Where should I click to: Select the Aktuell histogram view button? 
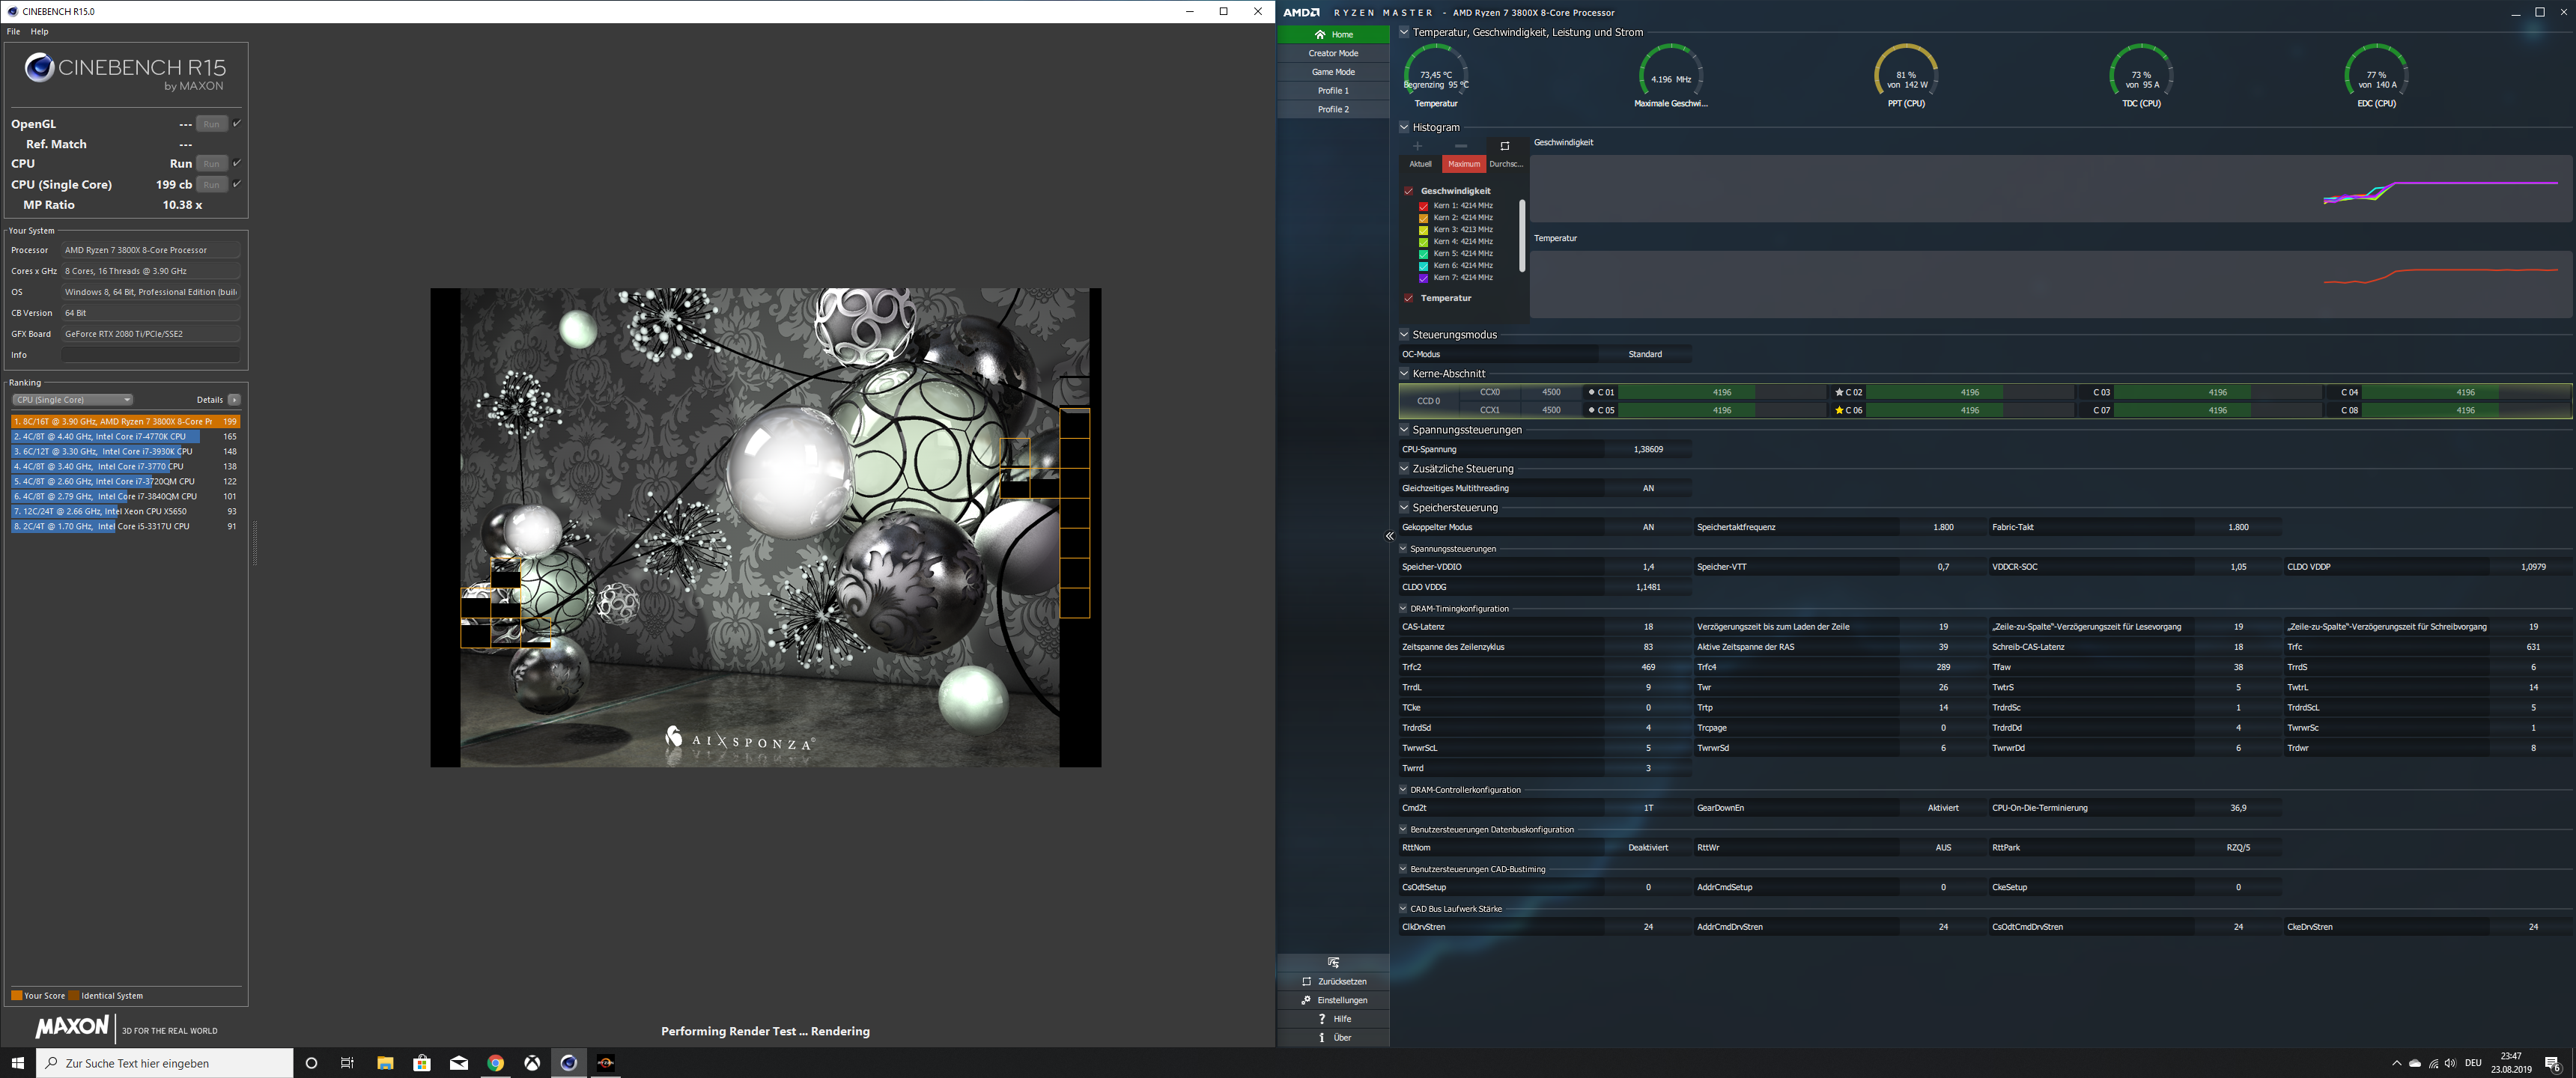coord(1420,164)
